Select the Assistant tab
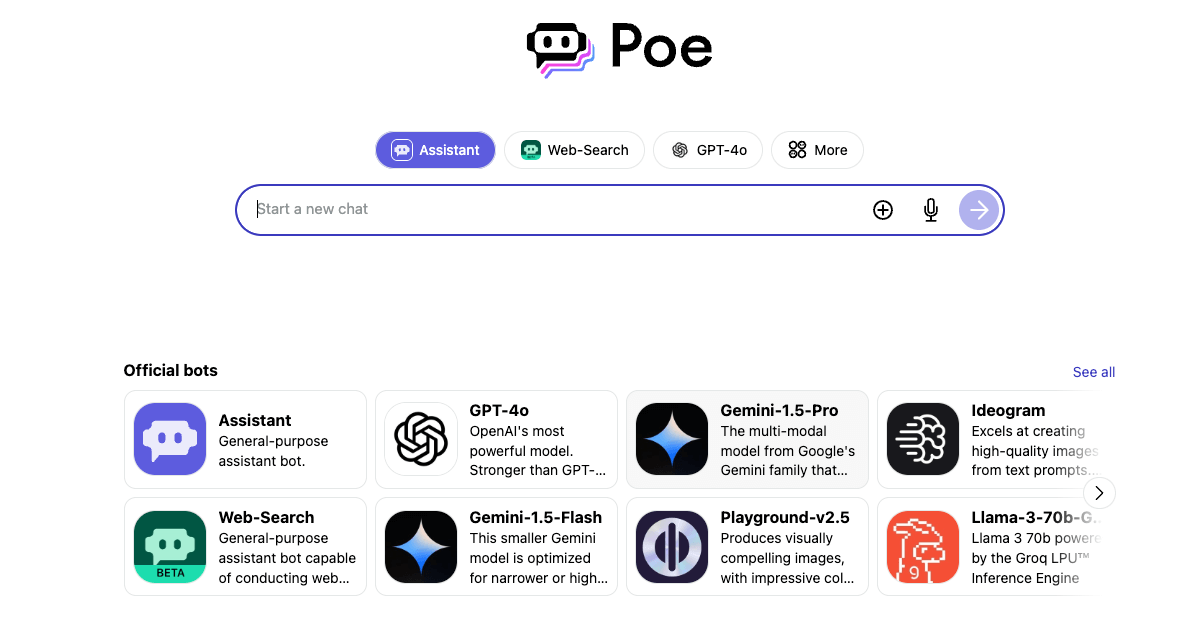Screen dimensions: 1187x618 [435, 149]
